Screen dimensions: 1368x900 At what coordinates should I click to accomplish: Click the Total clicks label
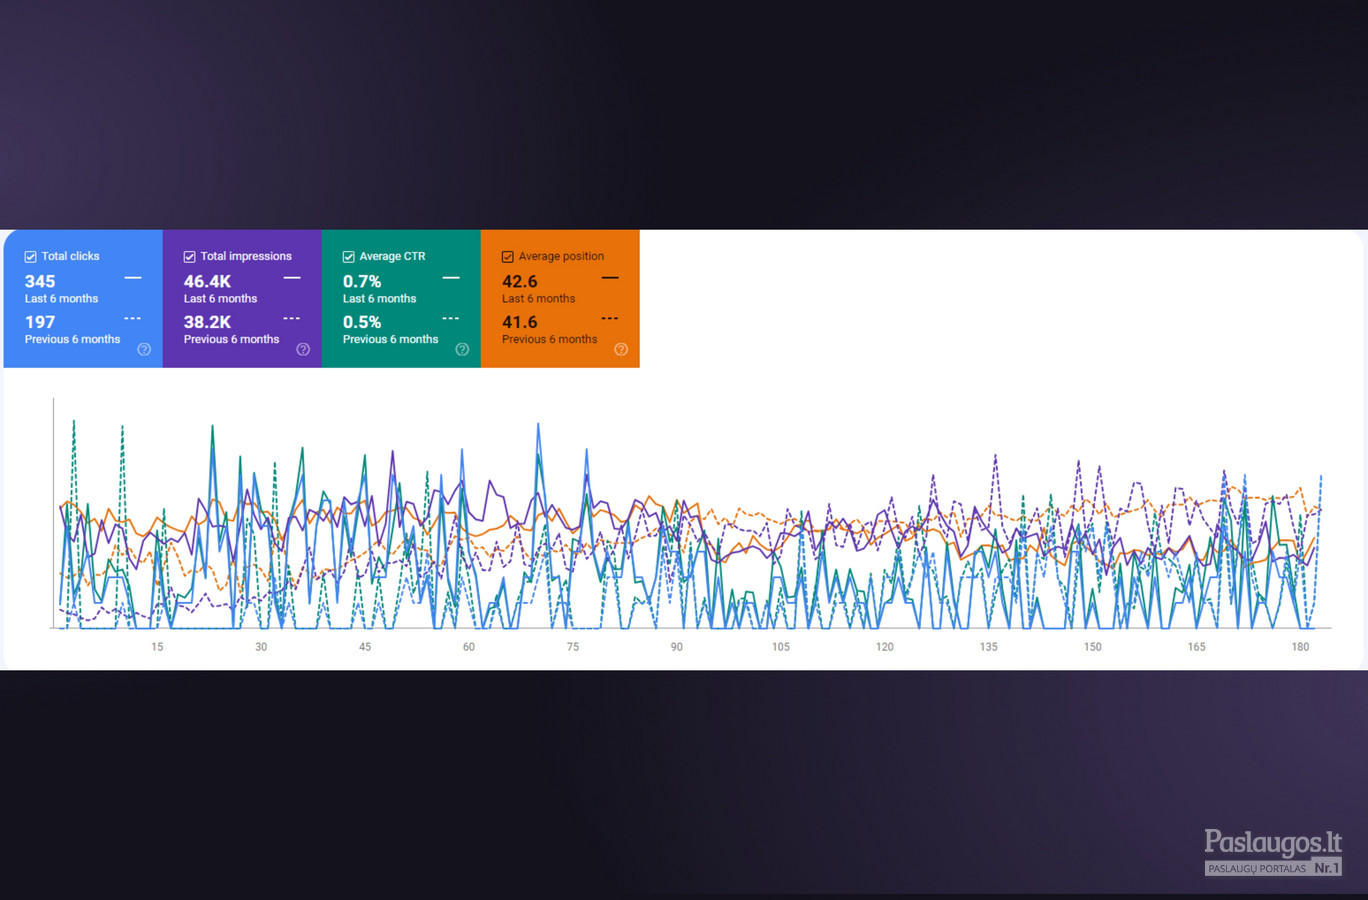[x=70, y=256]
